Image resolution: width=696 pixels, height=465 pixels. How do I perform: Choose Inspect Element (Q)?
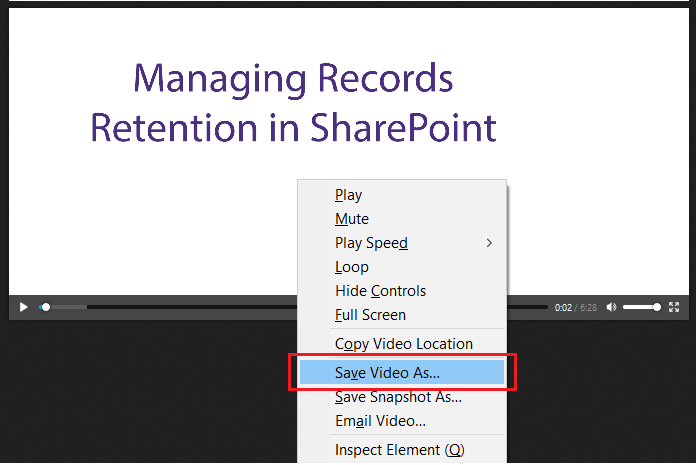402,450
